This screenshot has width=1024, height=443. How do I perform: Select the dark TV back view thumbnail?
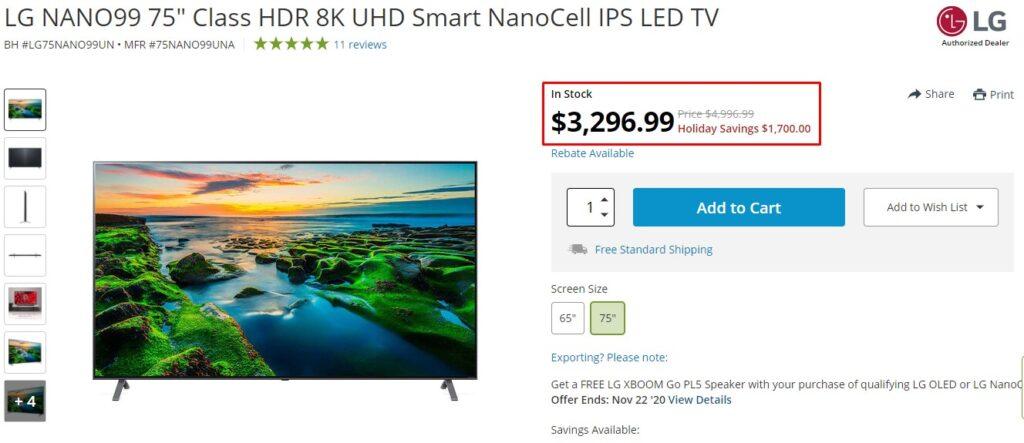25,158
